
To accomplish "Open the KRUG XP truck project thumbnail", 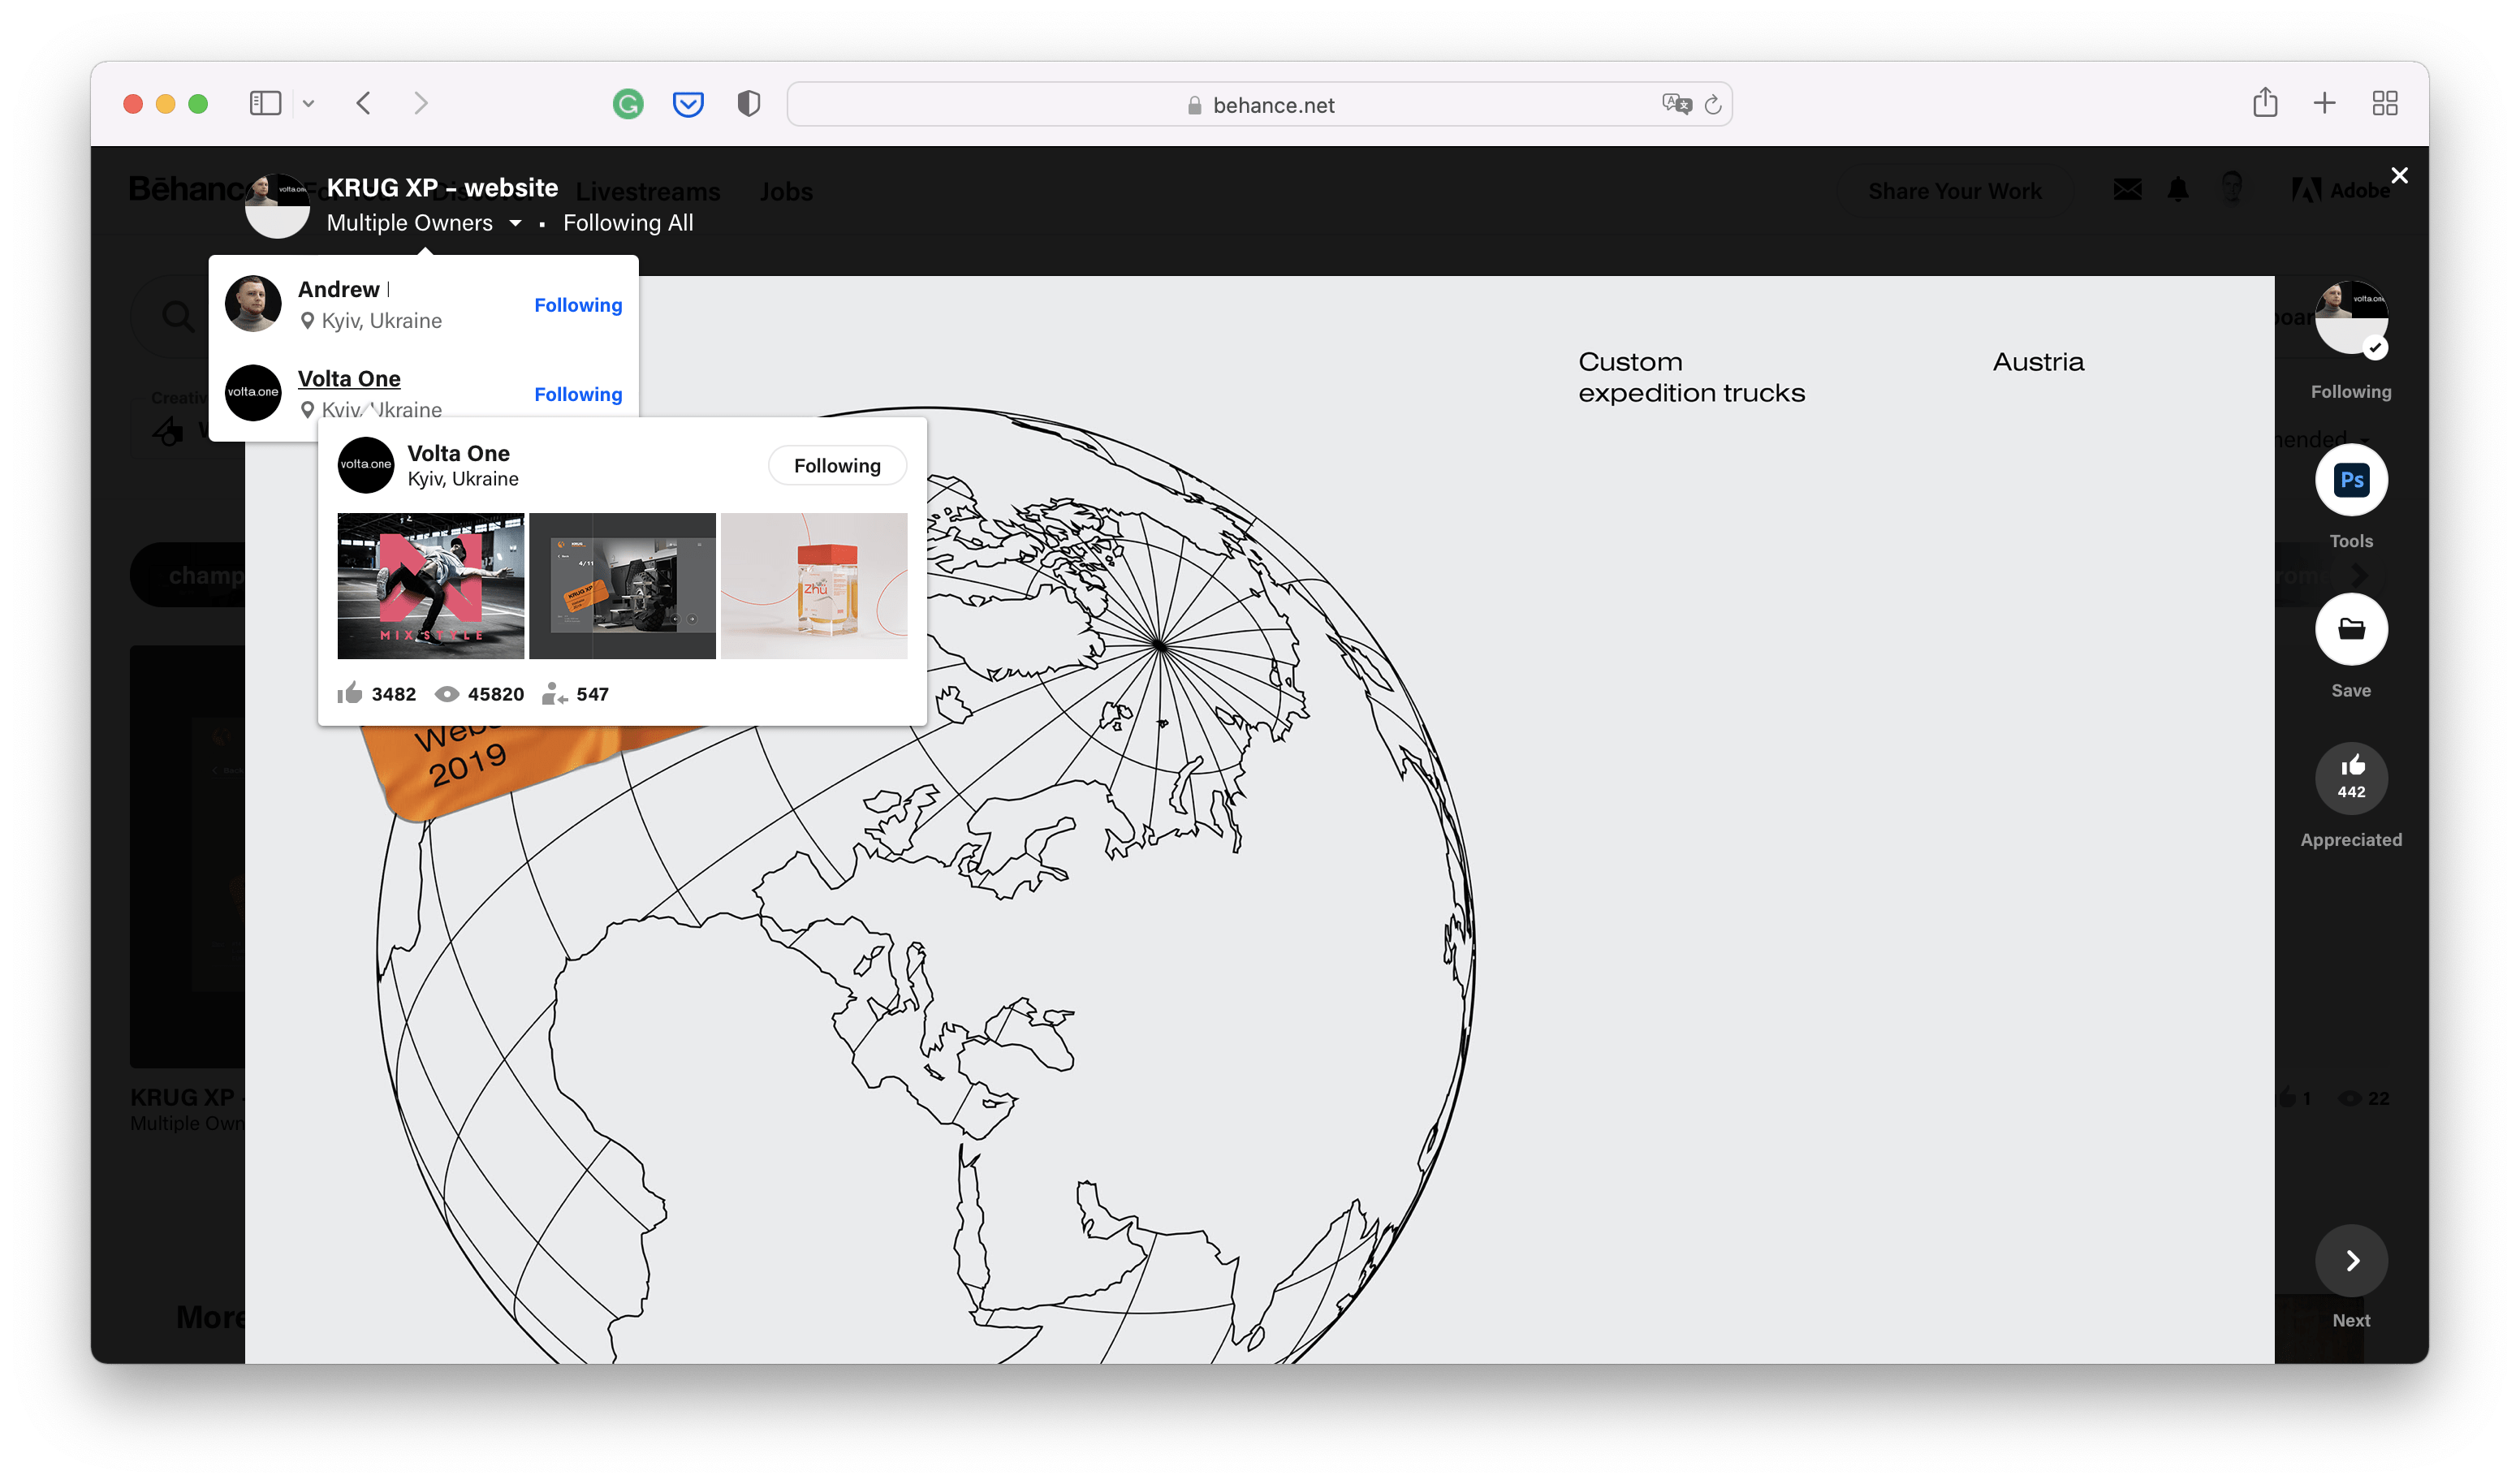I will click(622, 586).
